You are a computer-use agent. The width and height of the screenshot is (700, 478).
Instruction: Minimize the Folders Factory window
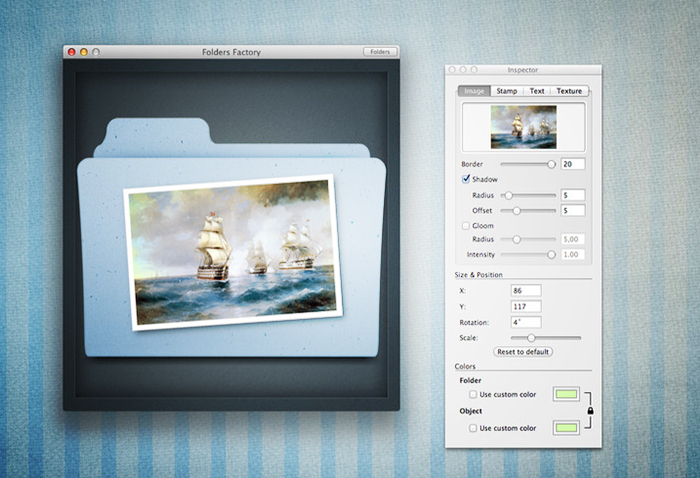83,52
